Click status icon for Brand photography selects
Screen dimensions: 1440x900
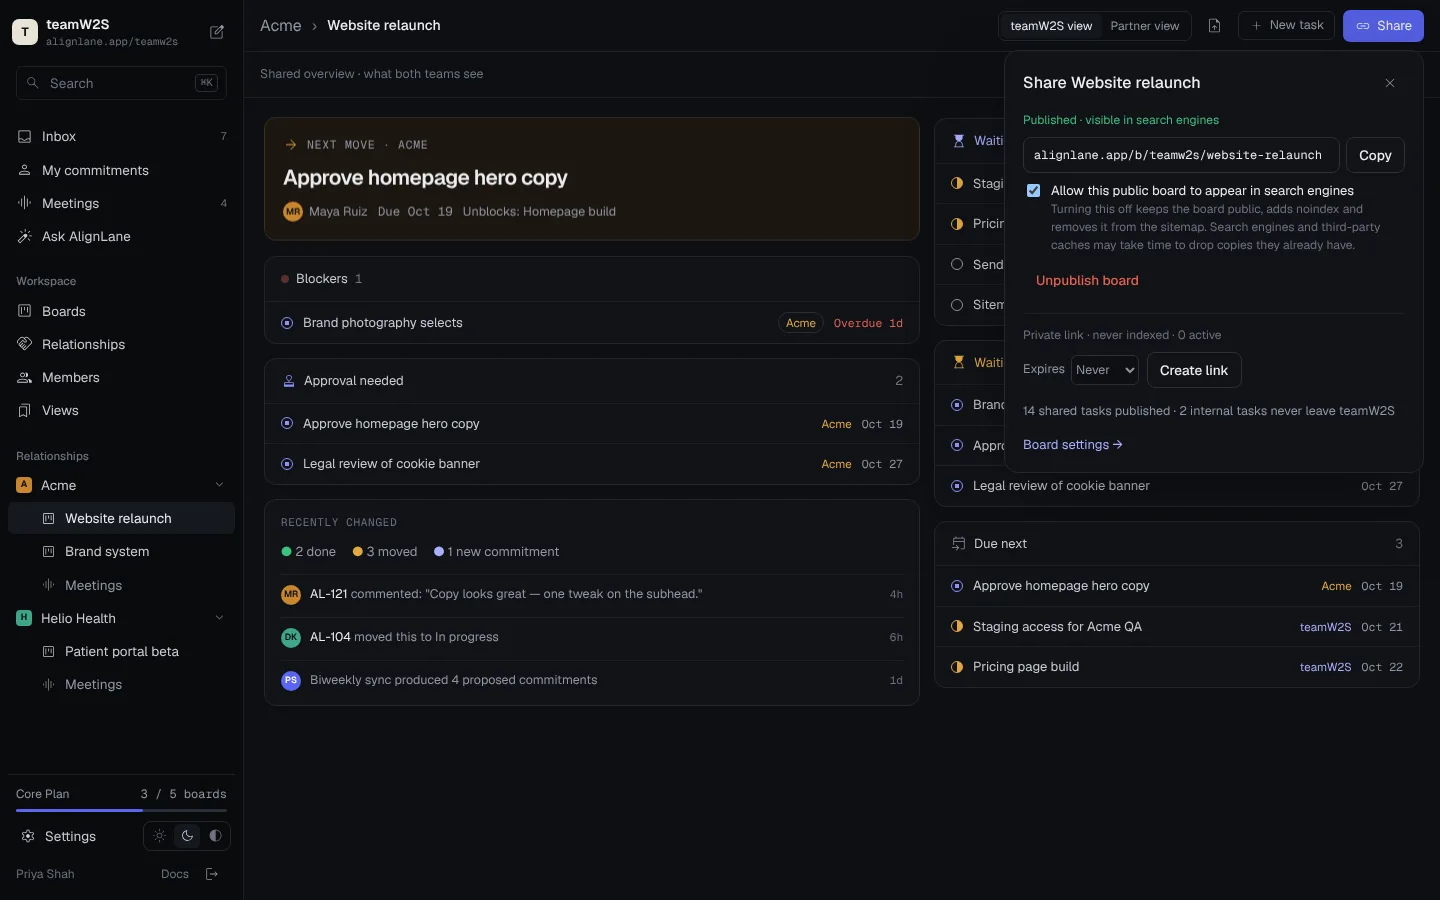click(287, 323)
